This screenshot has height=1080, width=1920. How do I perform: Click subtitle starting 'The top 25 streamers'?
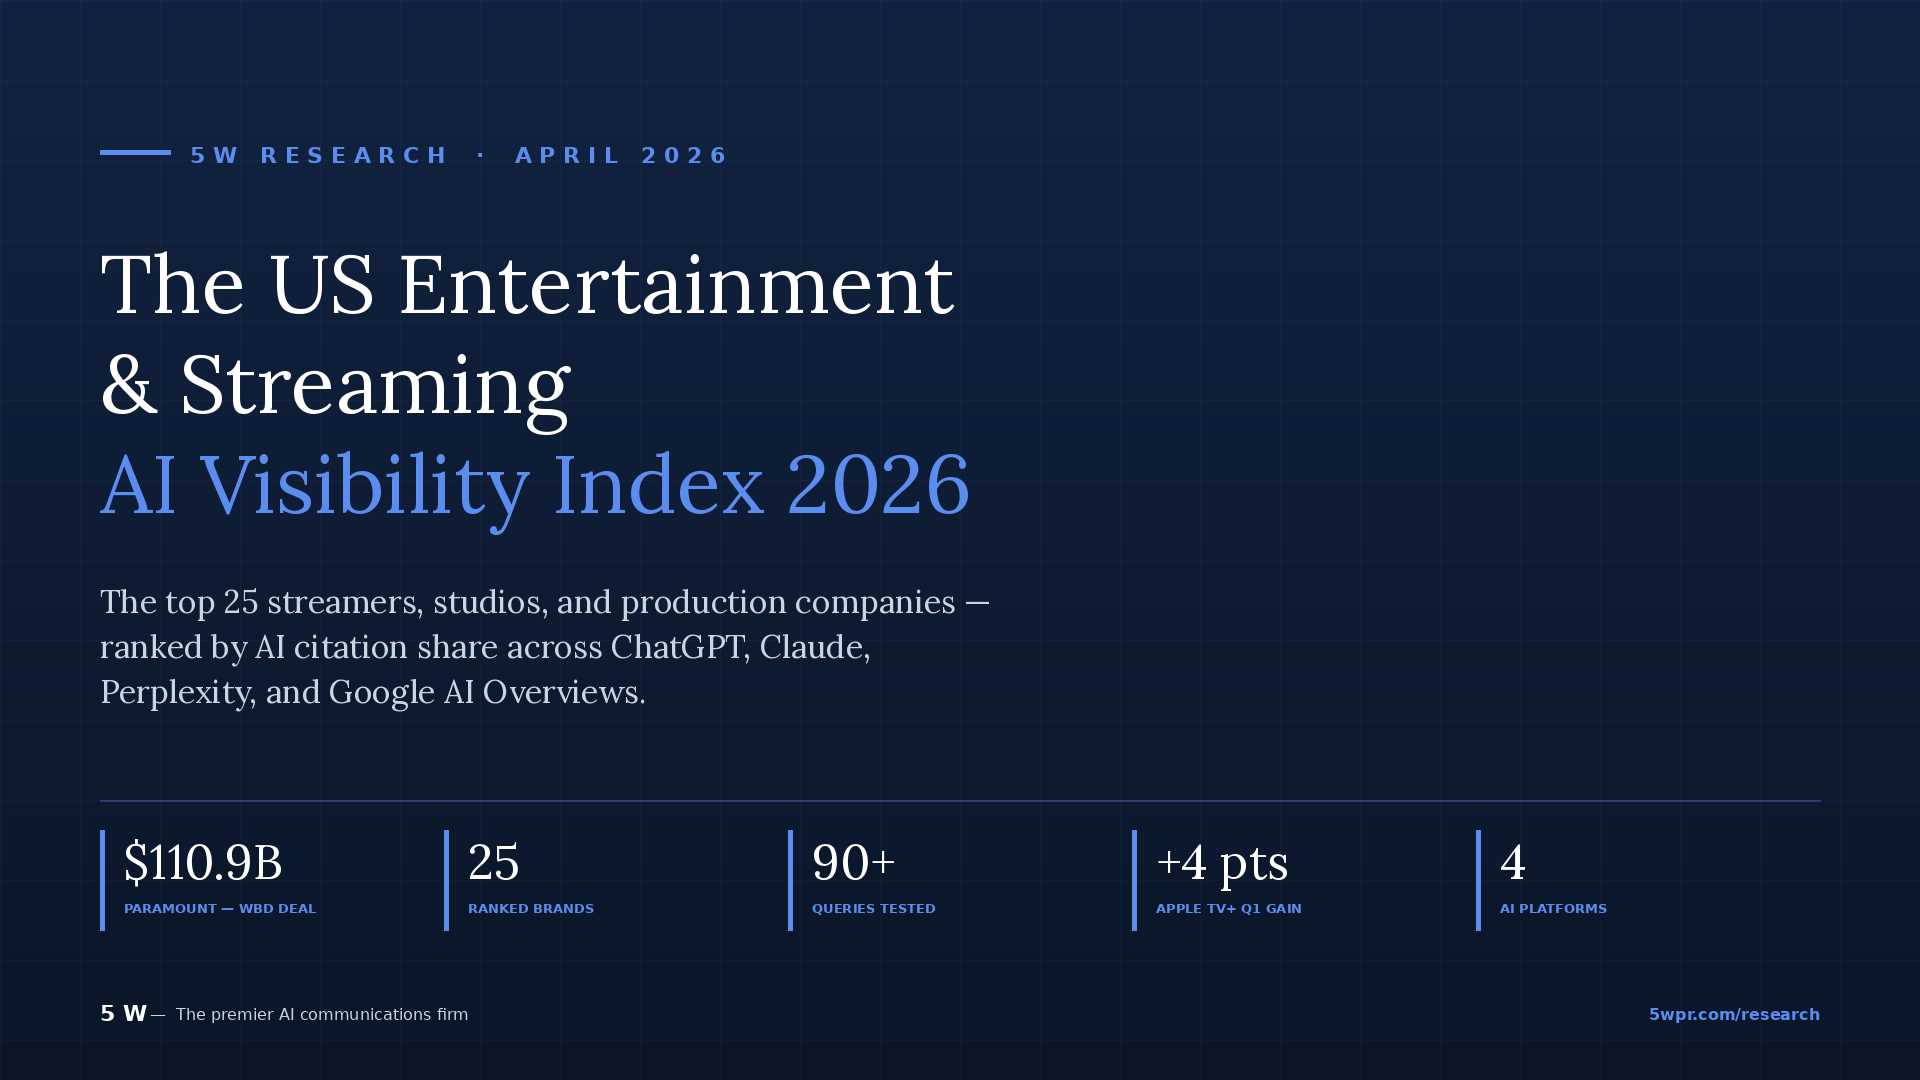545,647
